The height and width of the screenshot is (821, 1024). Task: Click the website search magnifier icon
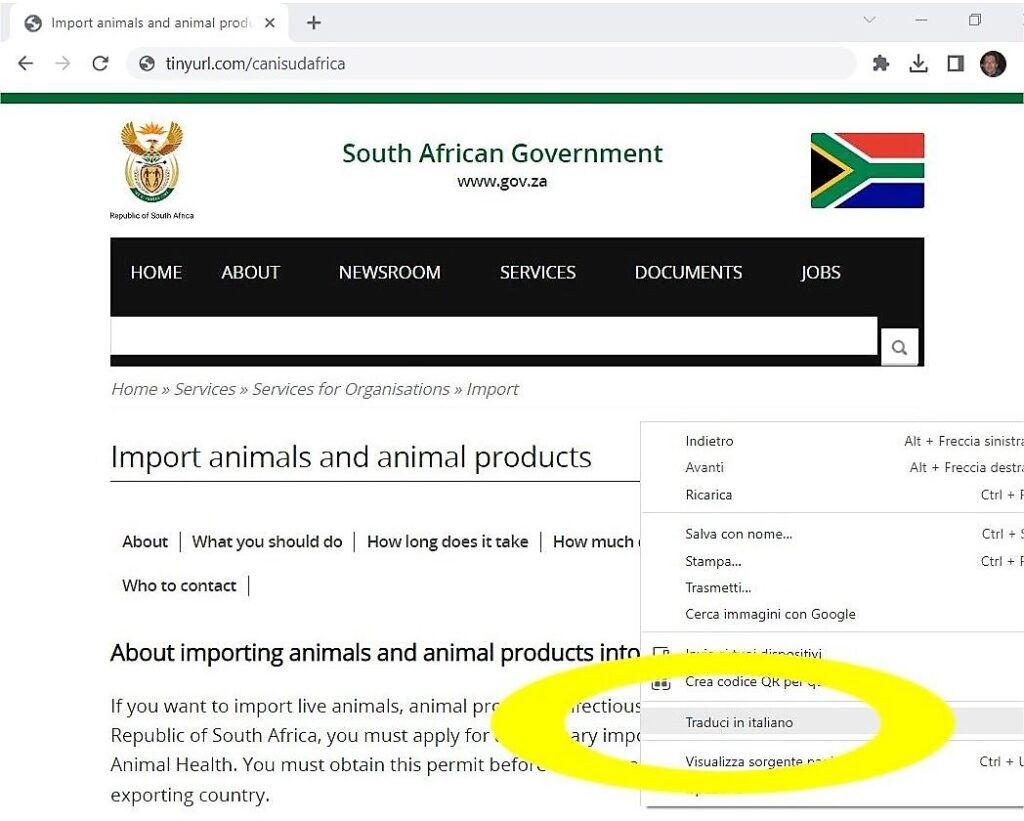[899, 348]
